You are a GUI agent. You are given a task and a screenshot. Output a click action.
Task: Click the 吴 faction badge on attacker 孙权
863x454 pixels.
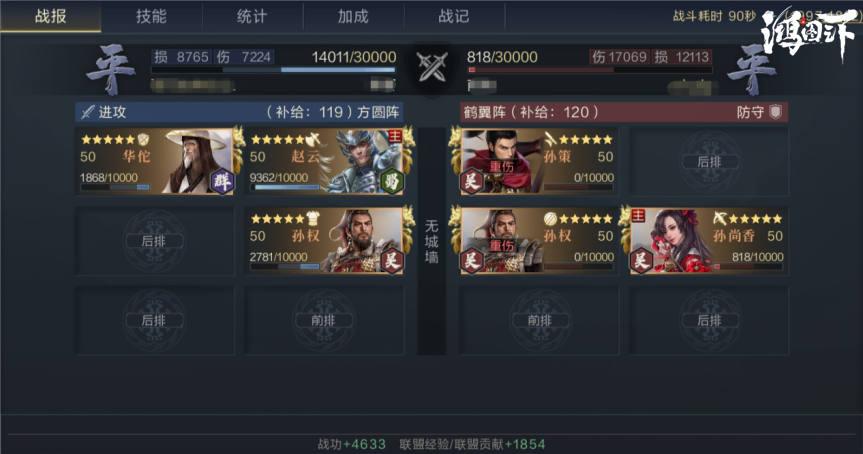(392, 261)
